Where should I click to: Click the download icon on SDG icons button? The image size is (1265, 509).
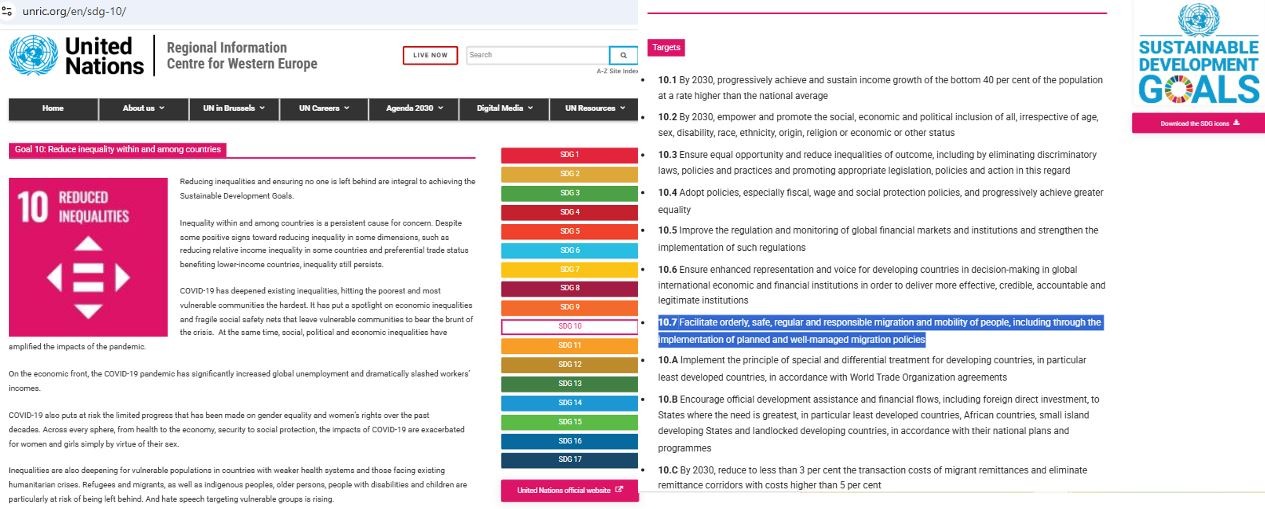pos(1237,123)
